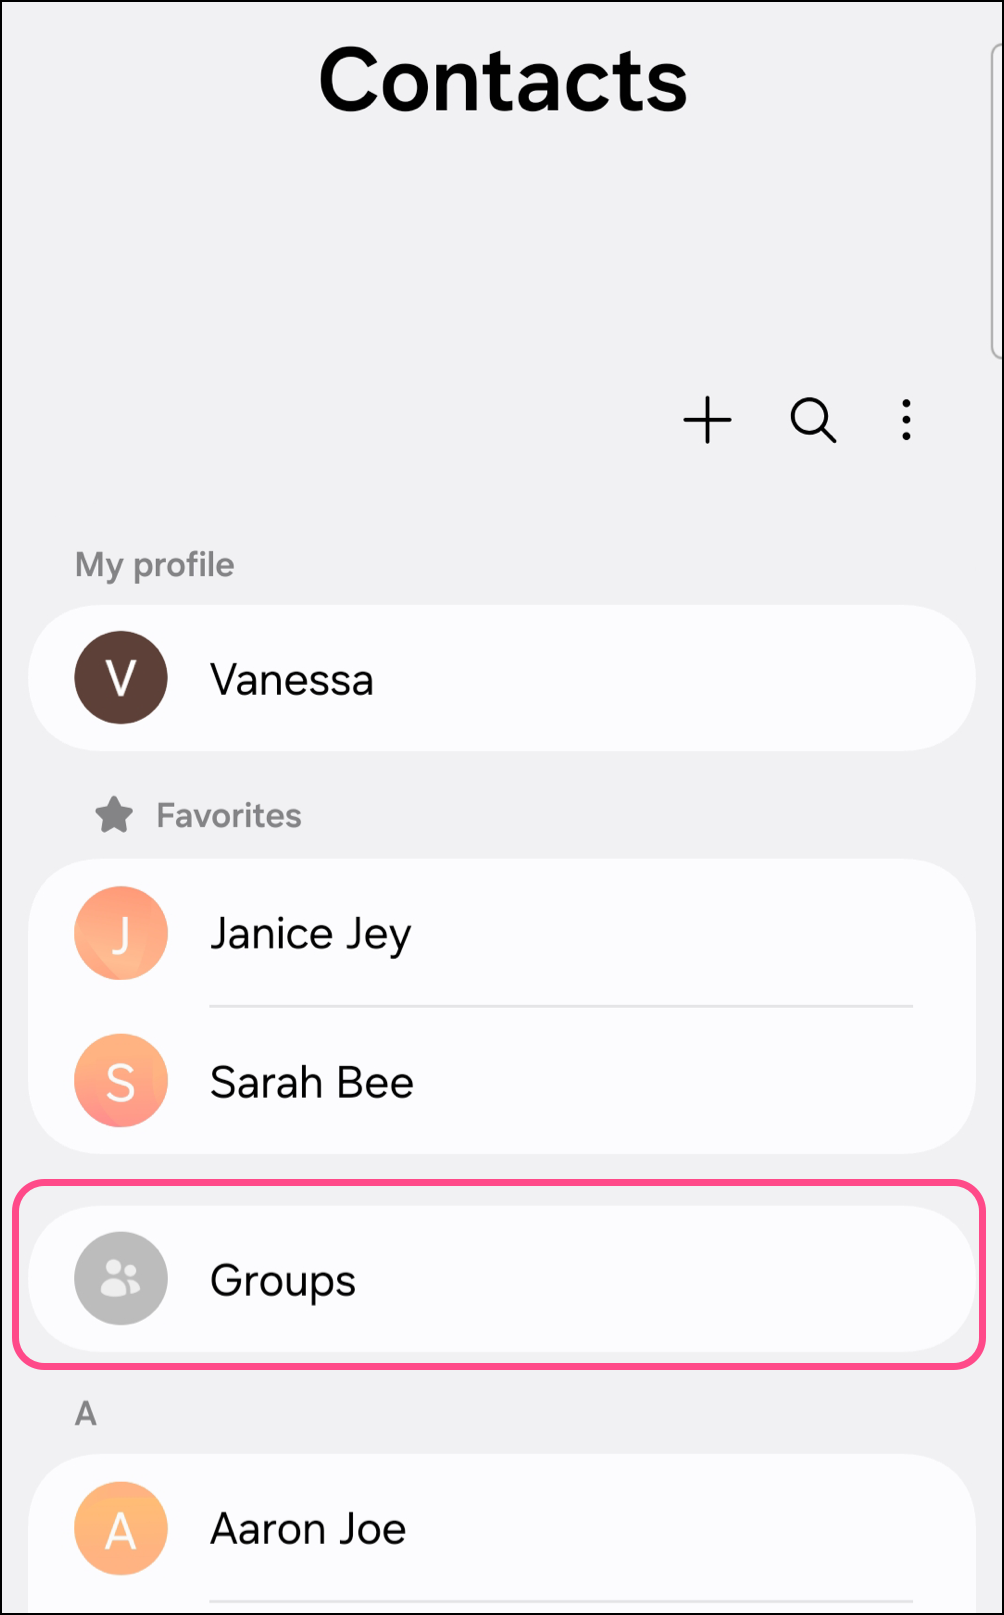Tap Aaron Joe's avatar icon
The height and width of the screenshot is (1615, 1004).
tap(121, 1528)
